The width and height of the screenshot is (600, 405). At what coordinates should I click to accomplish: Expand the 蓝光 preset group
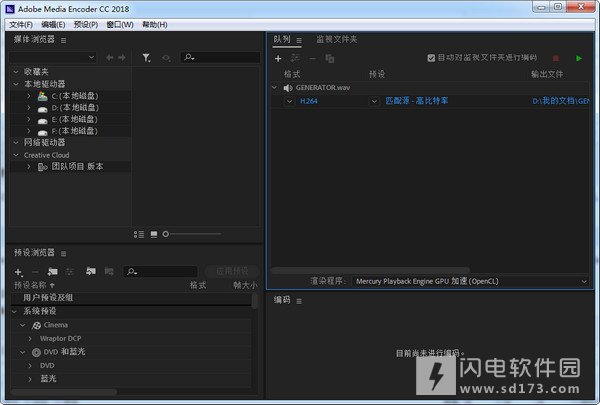click(30, 379)
